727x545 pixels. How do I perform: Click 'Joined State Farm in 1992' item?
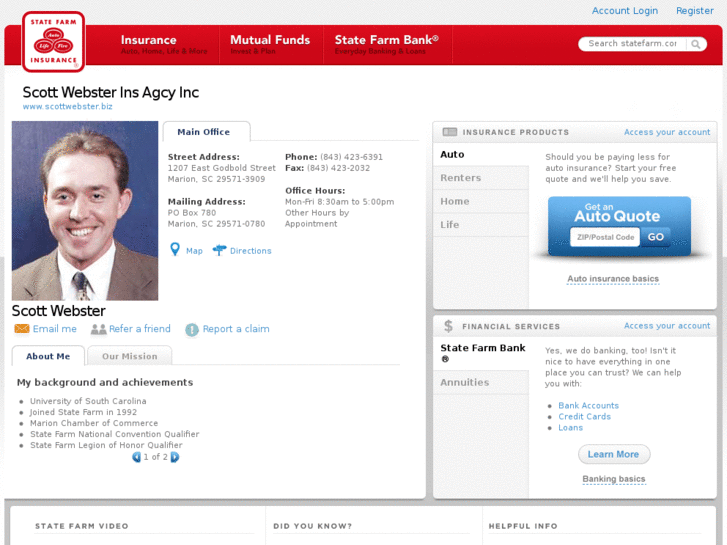83,412
